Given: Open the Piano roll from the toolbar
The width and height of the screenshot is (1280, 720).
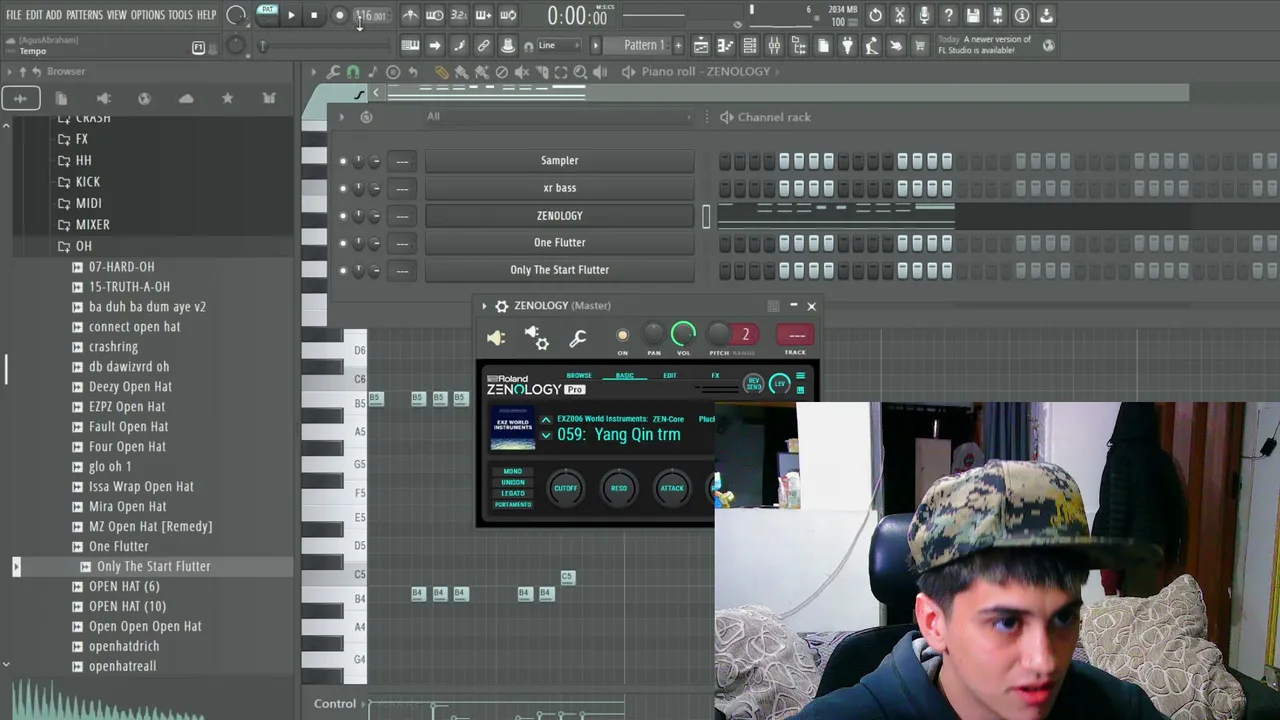Looking at the screenshot, I should [x=725, y=46].
